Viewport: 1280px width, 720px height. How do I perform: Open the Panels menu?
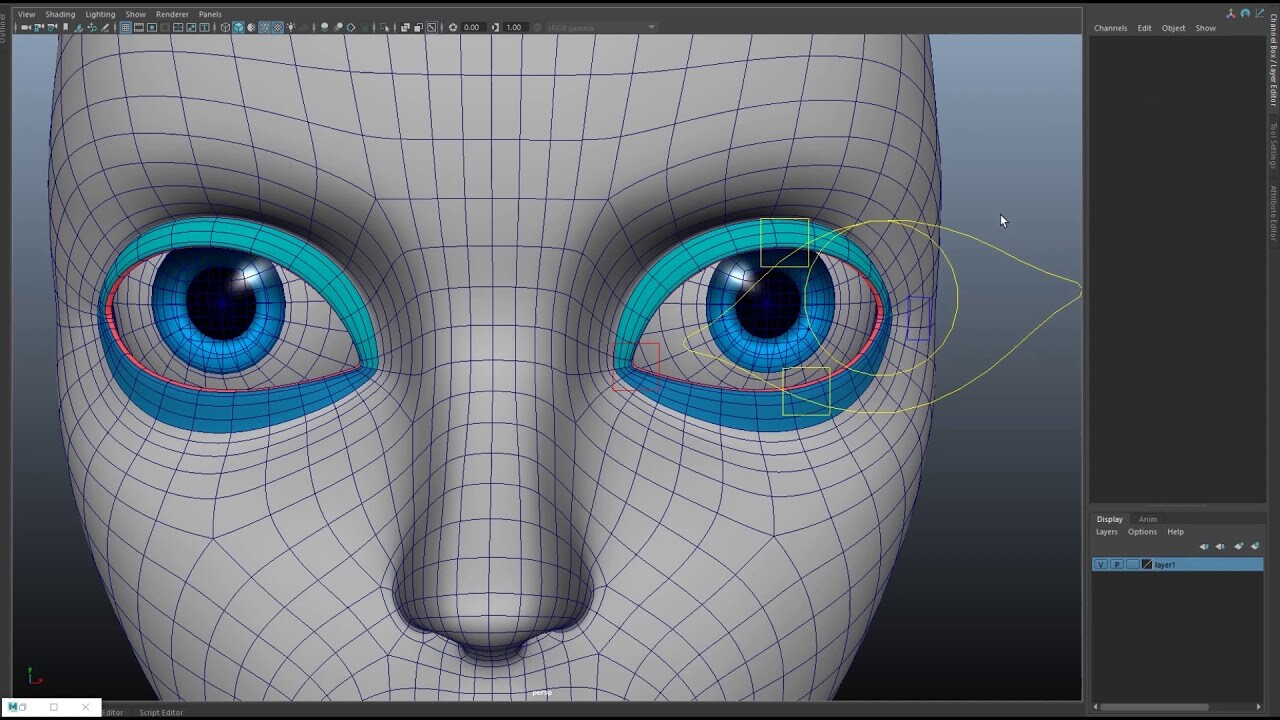[210, 14]
